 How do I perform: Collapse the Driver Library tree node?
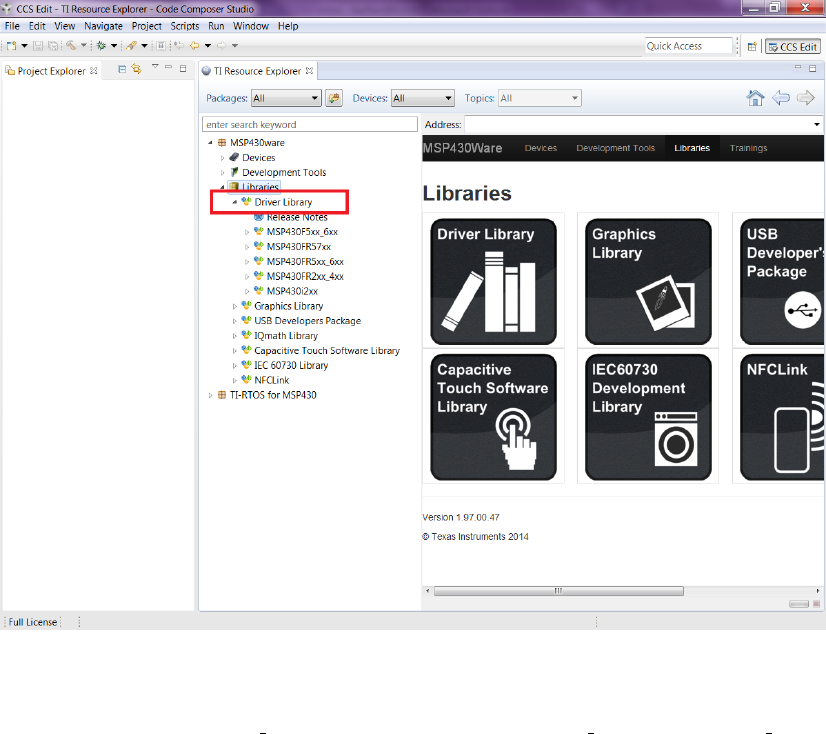pos(234,202)
